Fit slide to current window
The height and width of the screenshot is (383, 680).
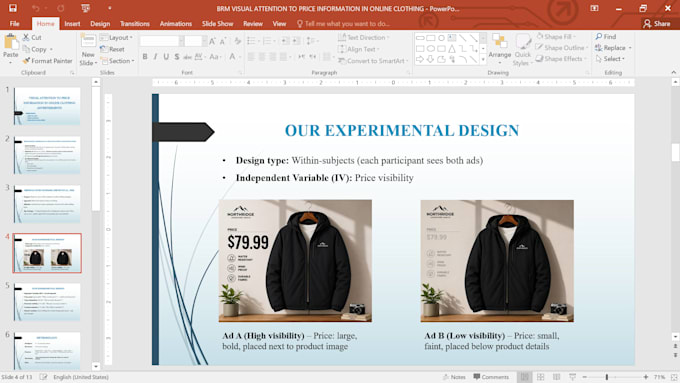coord(674,377)
